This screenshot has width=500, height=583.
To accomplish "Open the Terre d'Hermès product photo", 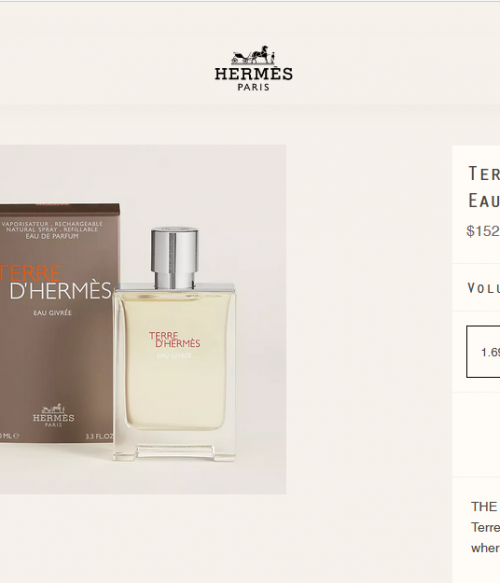I will (x=143, y=319).
